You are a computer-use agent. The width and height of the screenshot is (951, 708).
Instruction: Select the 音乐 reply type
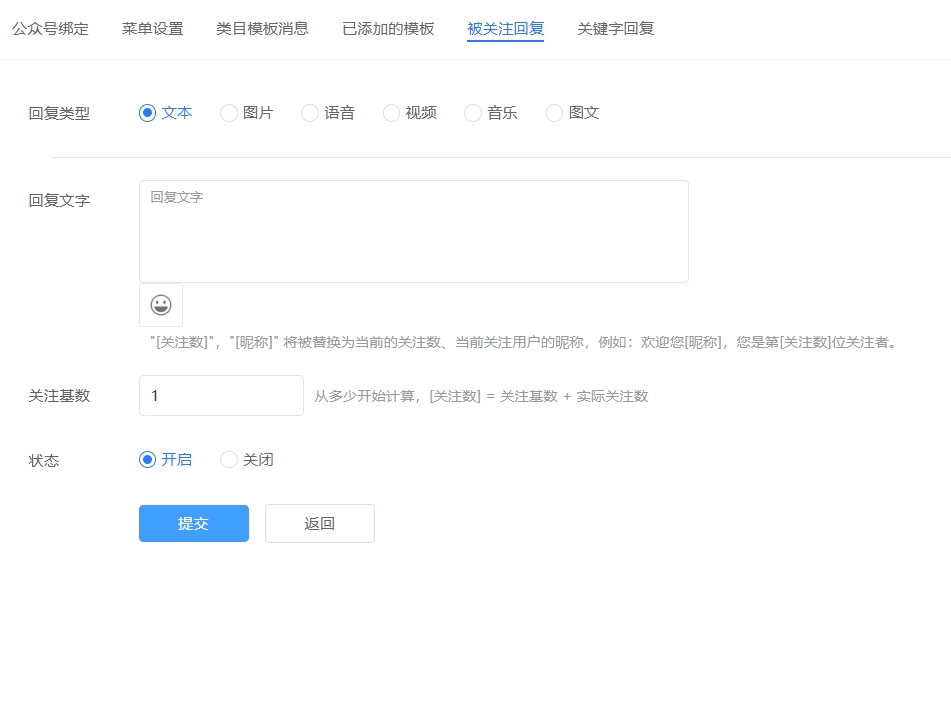(472, 113)
